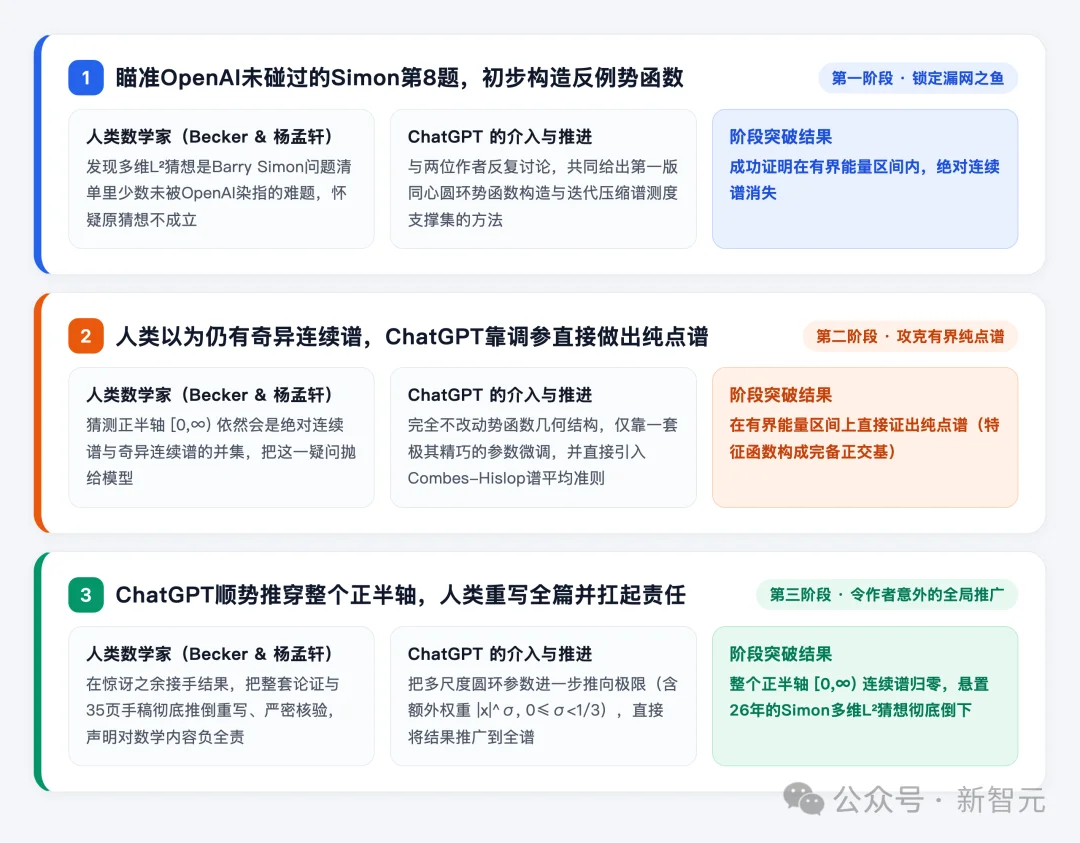This screenshot has height=843, width=1080.
Task: Click '人类数学家' title in stage 1 card
Action: tap(129, 136)
